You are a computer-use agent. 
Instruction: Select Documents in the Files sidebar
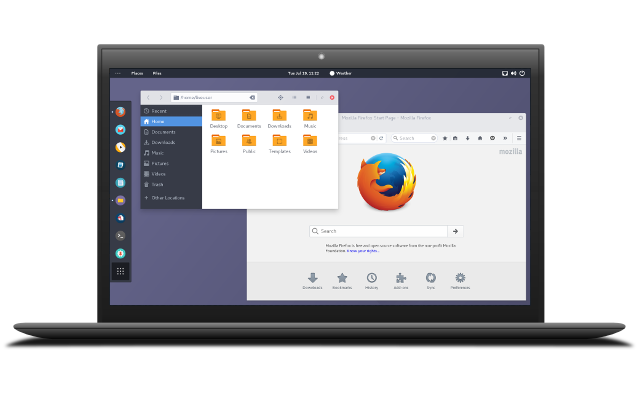pyautogui.click(x=164, y=132)
